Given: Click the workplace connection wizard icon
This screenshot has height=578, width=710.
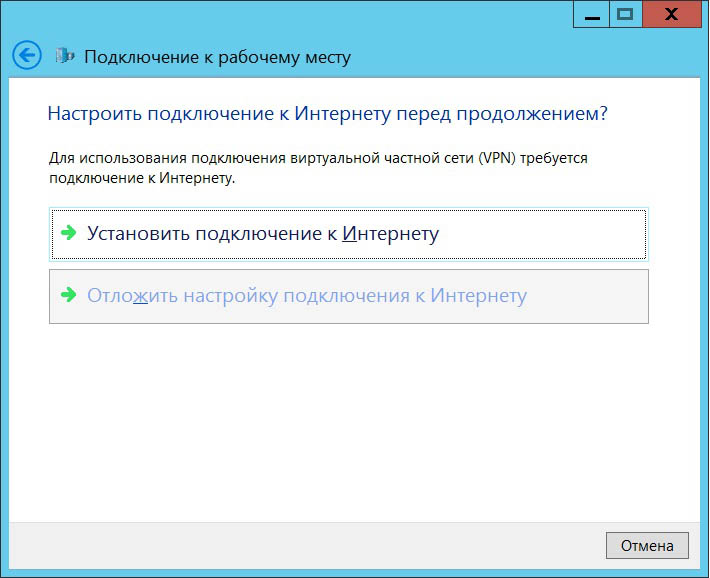Looking at the screenshot, I should pos(65,56).
